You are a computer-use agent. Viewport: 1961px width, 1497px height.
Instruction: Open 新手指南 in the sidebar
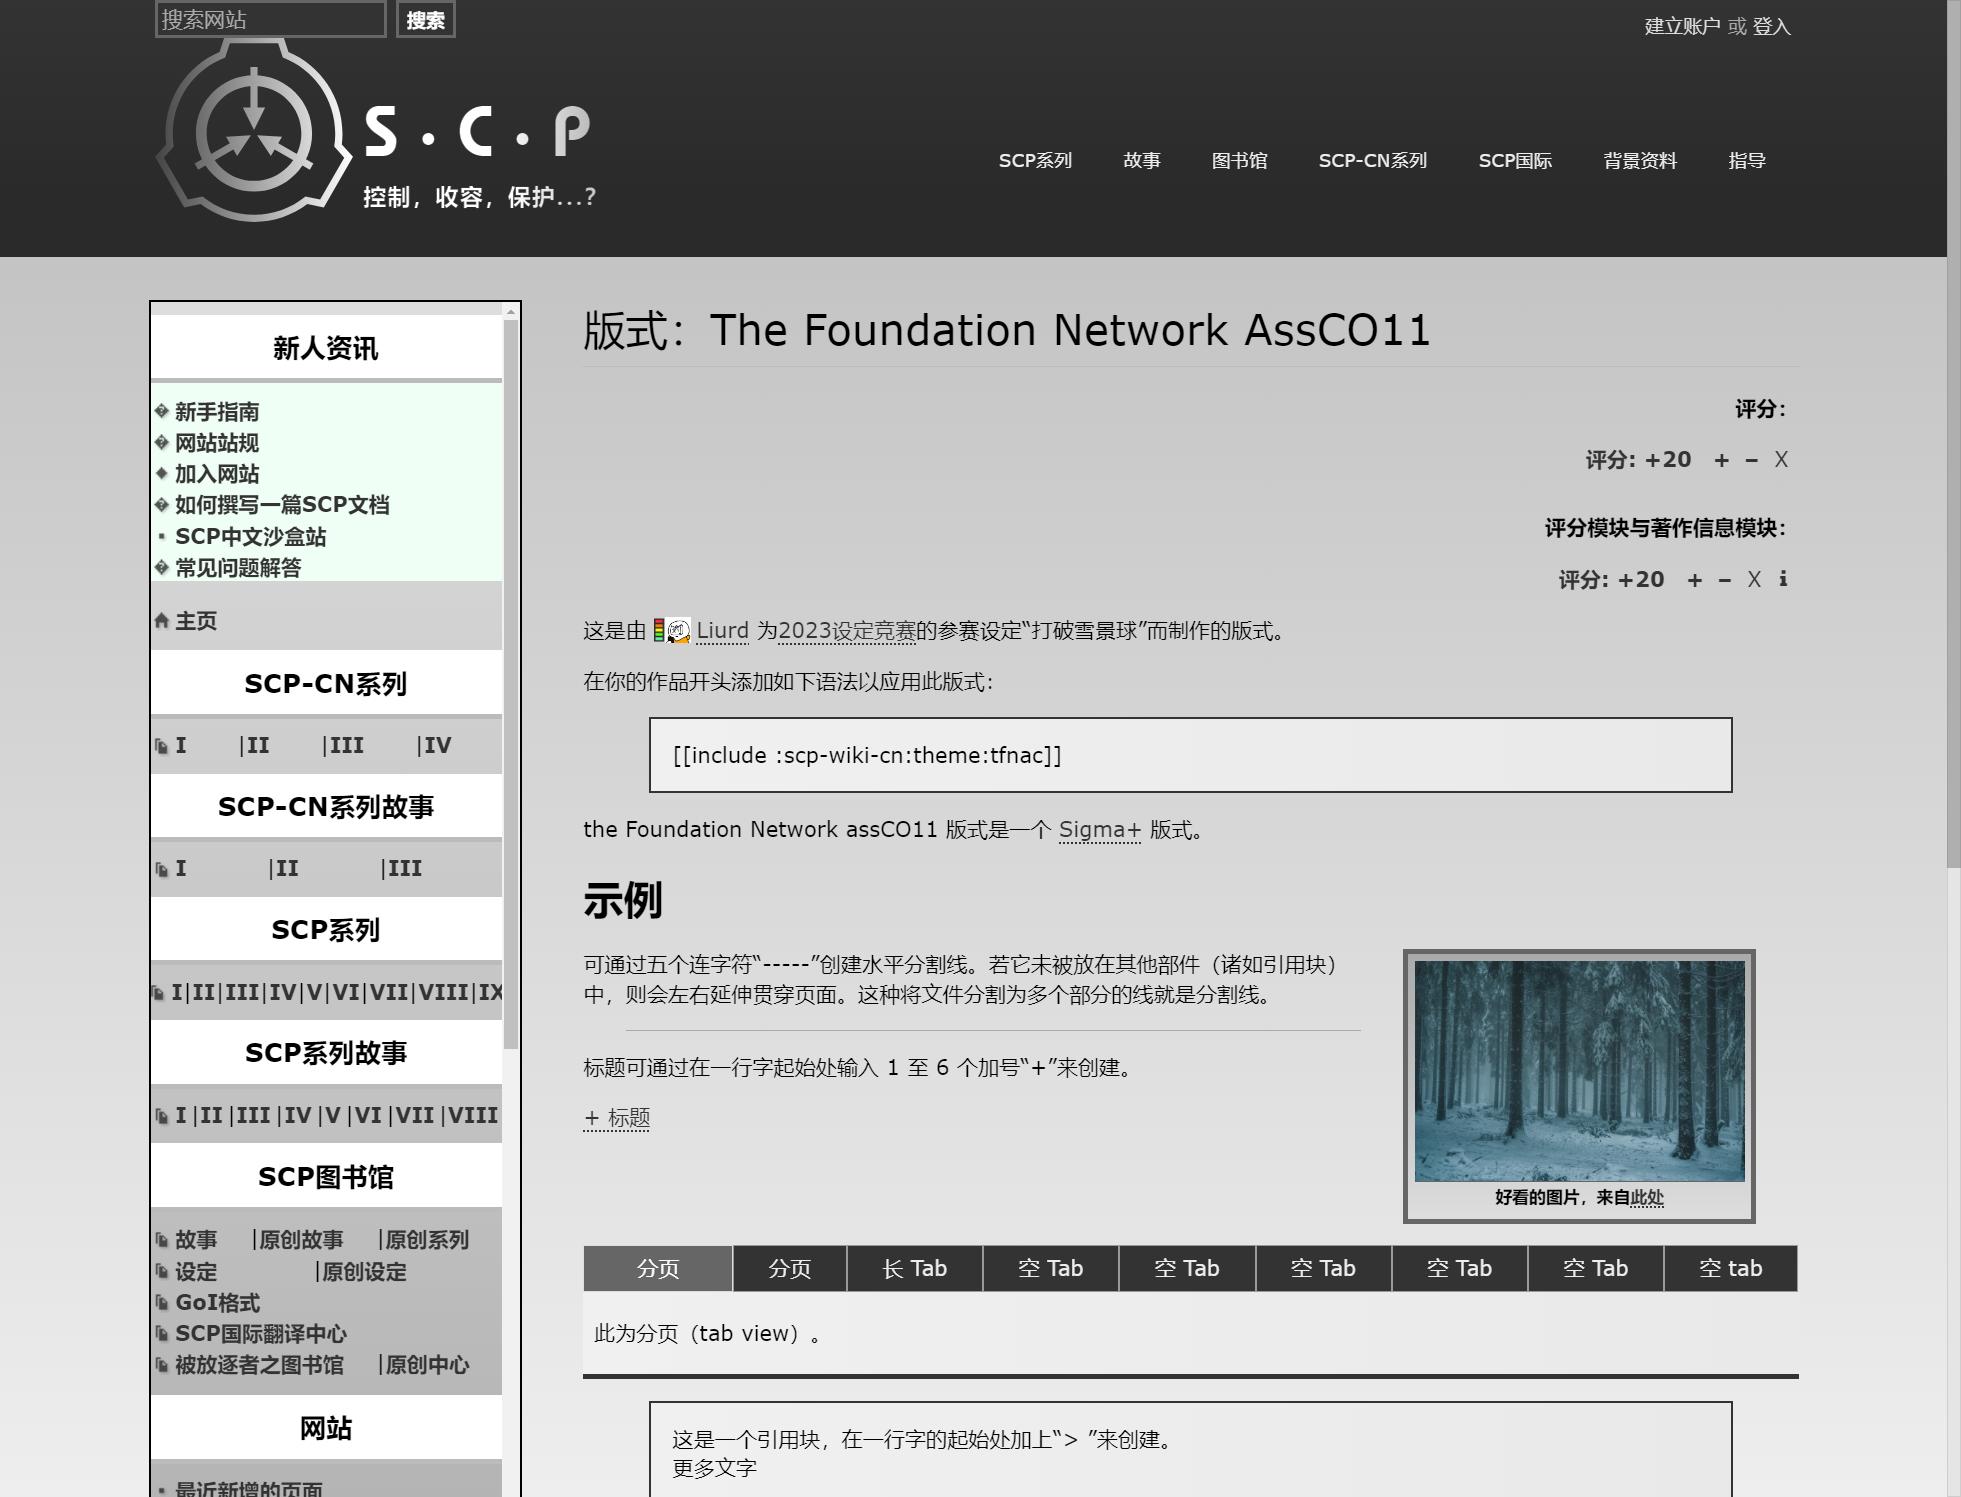pos(217,412)
